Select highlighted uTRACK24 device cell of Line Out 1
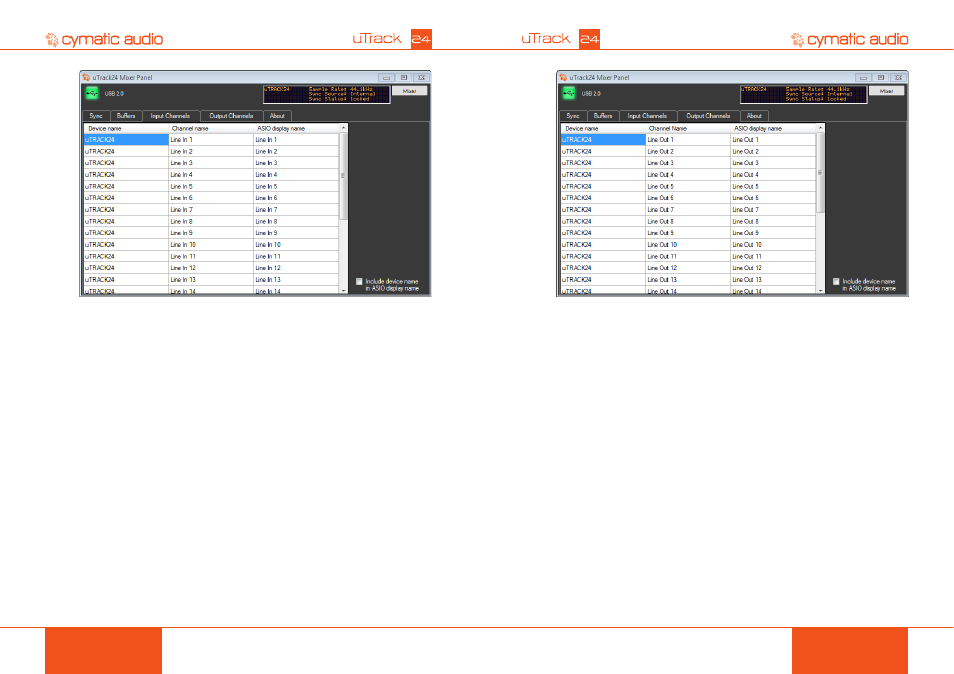This screenshot has height=674, width=954. click(603, 139)
